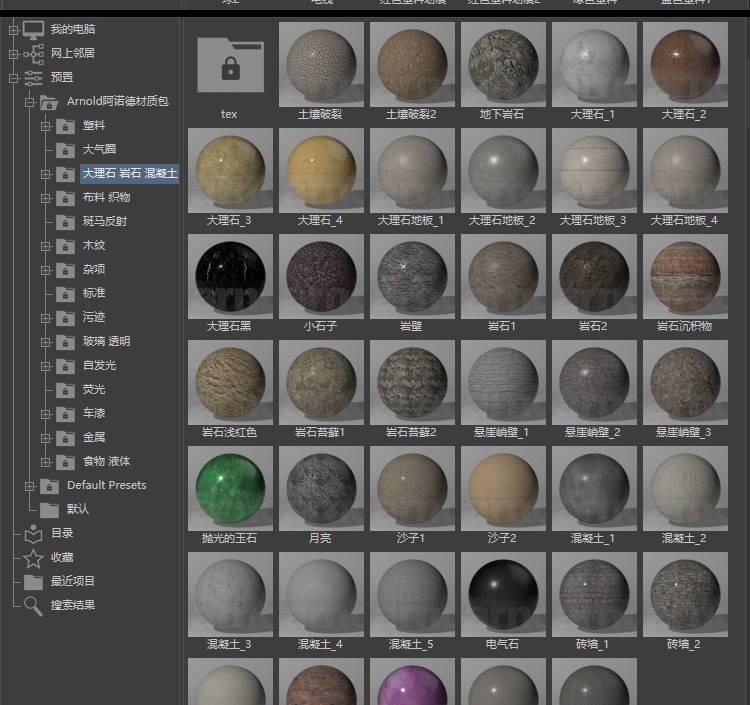The width and height of the screenshot is (750, 705).
Task: Select the 大理石_4 yellow sphere
Action: click(x=321, y=170)
